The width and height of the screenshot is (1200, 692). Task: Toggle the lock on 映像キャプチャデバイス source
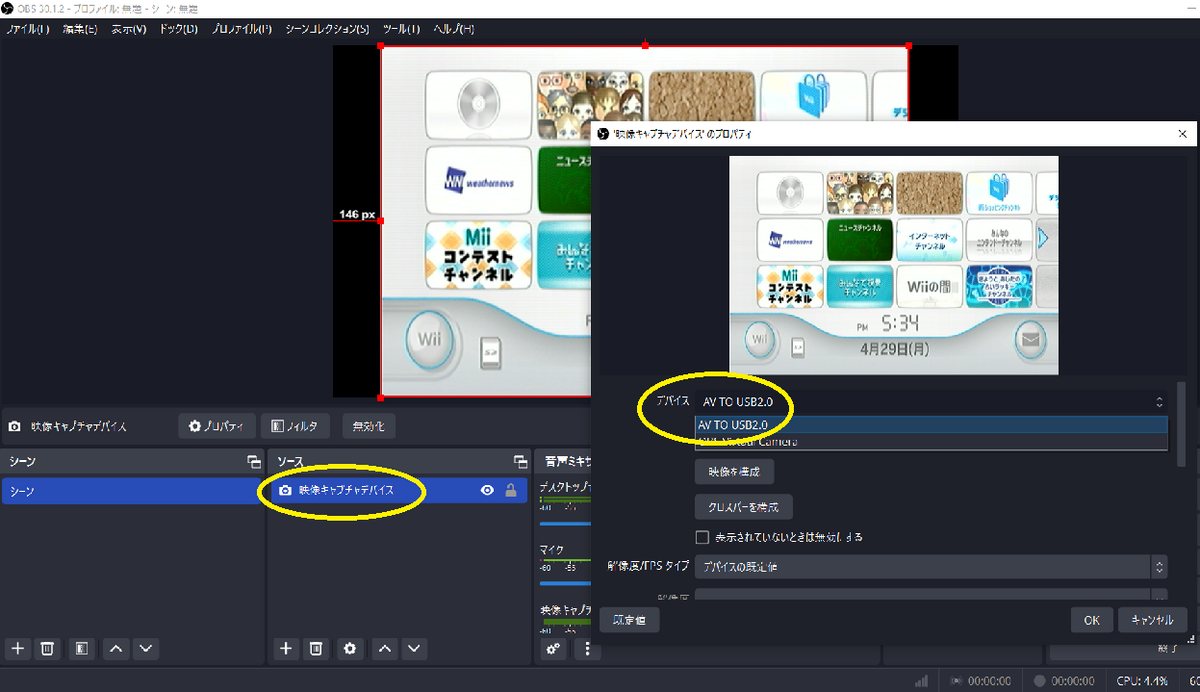click(x=511, y=491)
